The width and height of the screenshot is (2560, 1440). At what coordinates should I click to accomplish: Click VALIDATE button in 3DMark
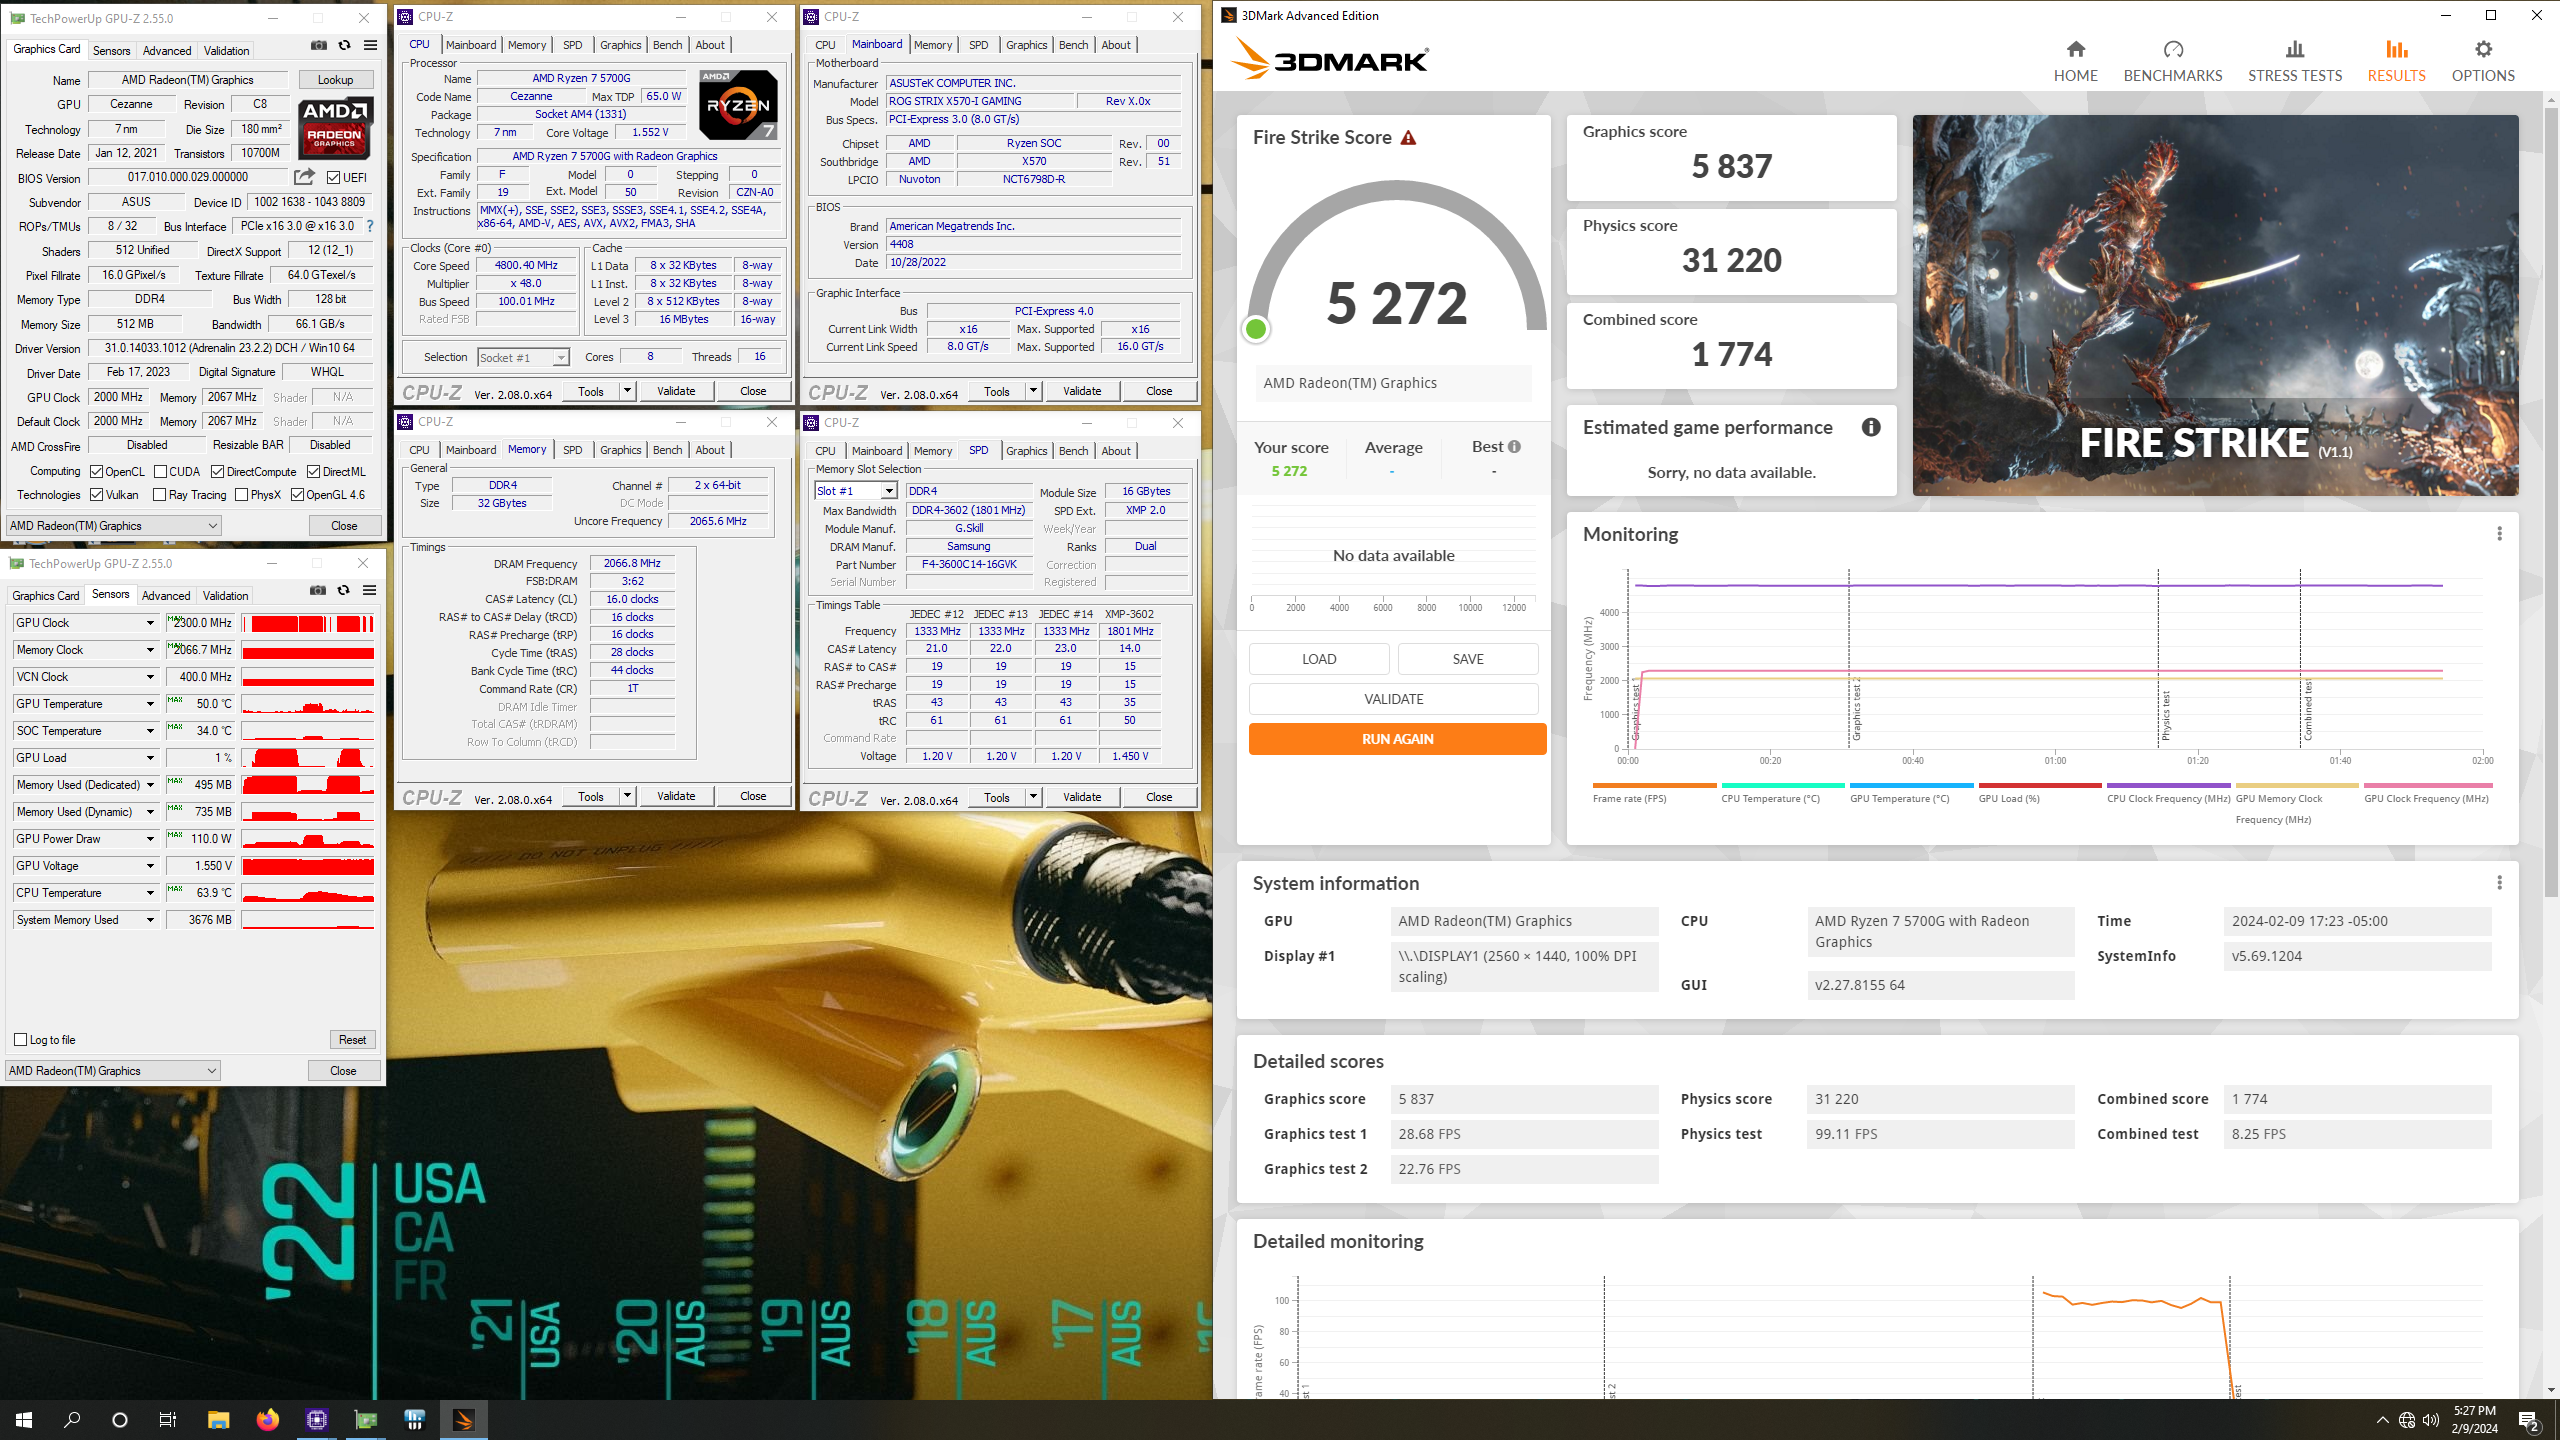click(1393, 699)
